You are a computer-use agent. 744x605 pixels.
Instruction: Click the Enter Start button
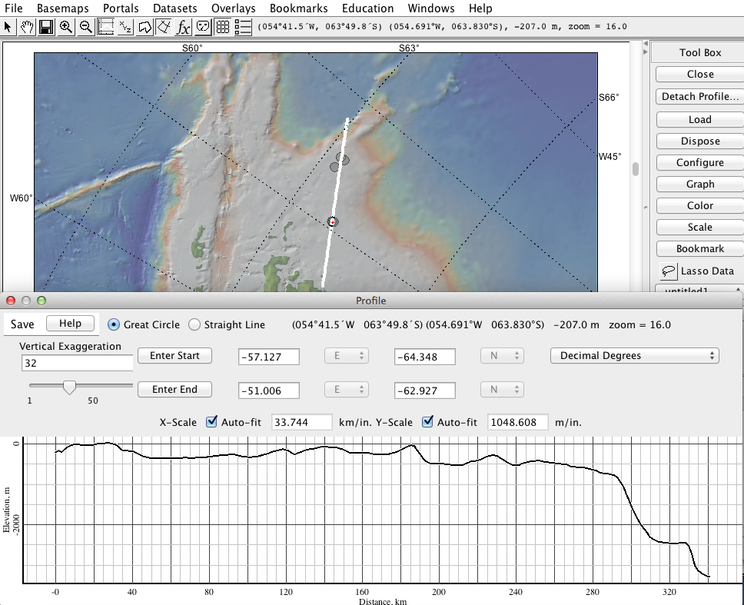(x=175, y=356)
